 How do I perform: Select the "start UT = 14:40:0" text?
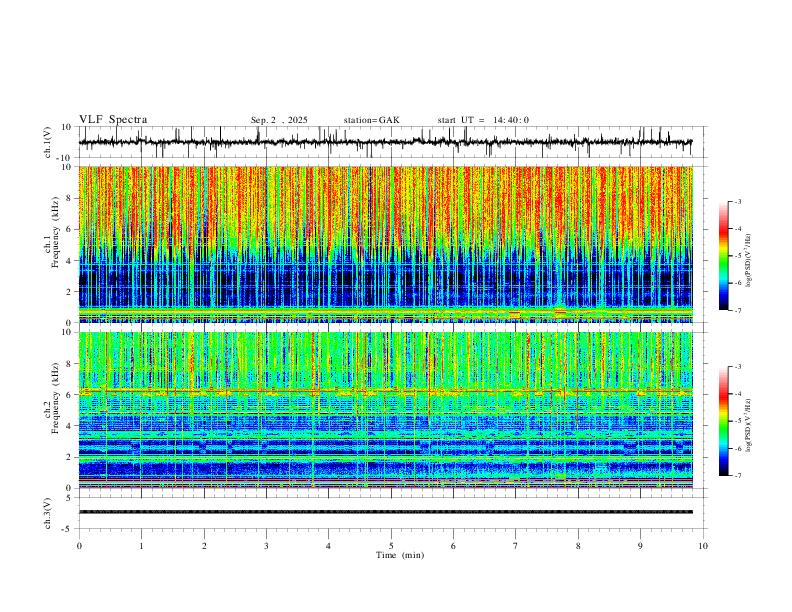[x=483, y=120]
